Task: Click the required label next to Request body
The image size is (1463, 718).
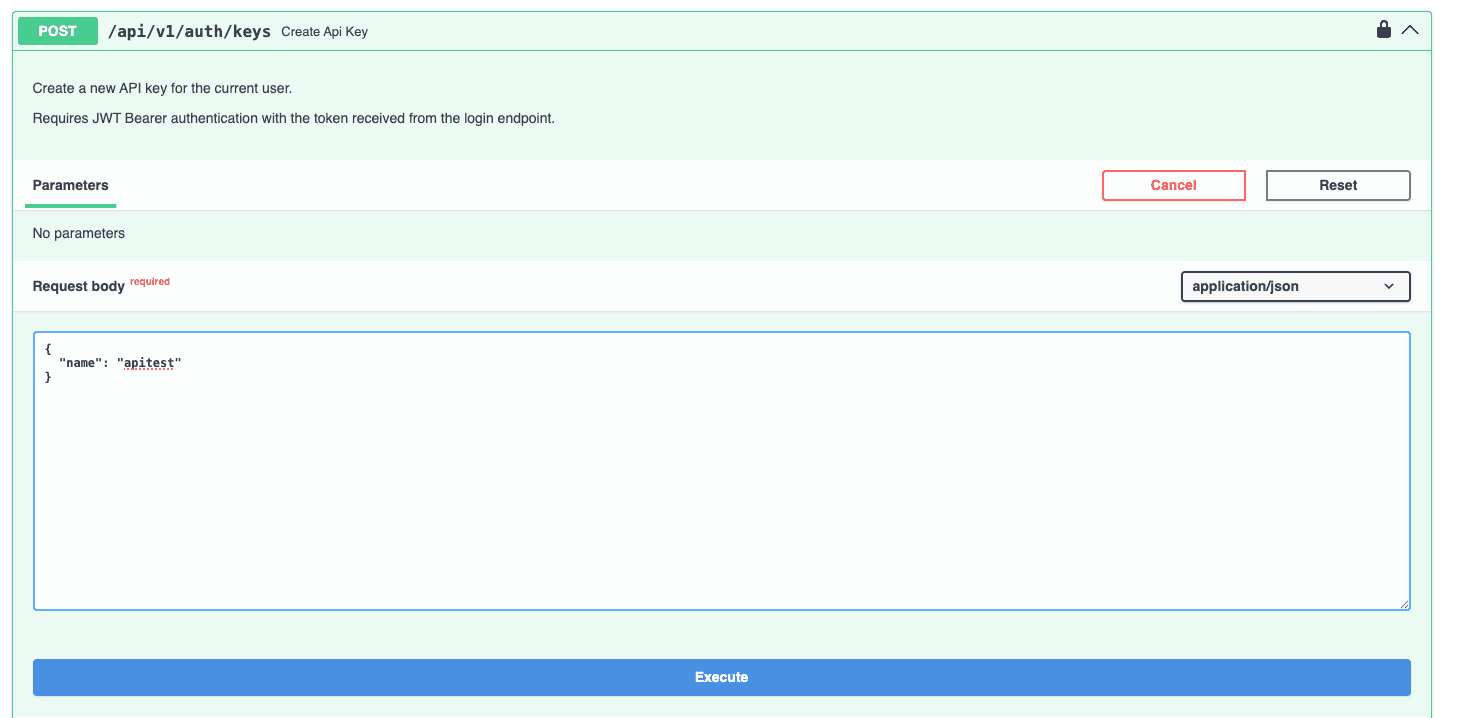Action: (x=149, y=281)
